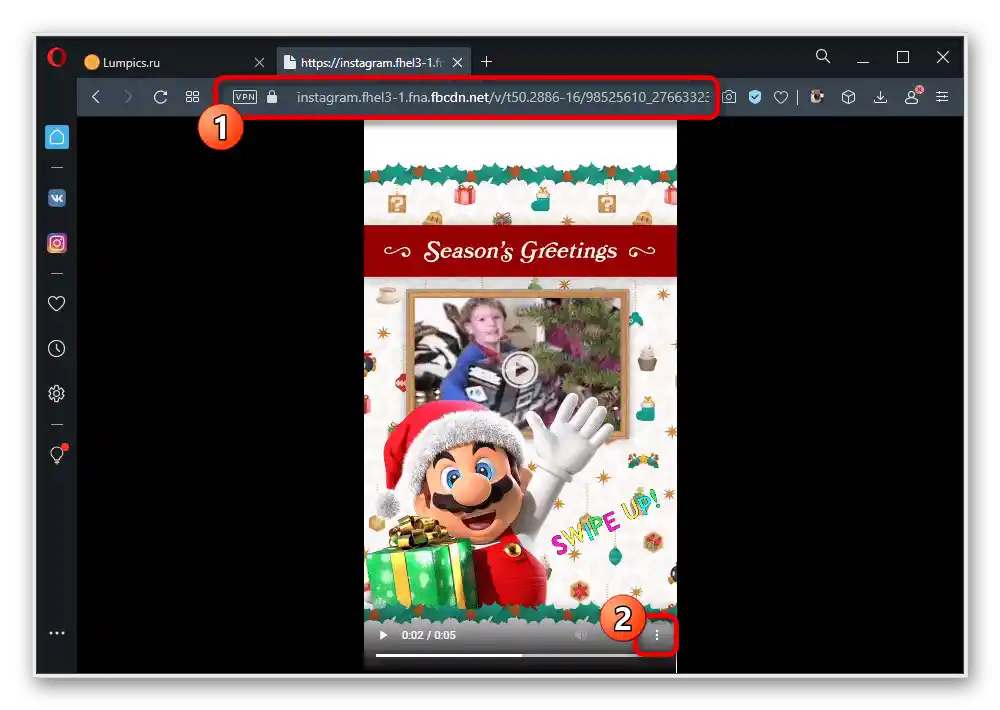
Task: Open the user account profile icon
Action: tap(912, 96)
